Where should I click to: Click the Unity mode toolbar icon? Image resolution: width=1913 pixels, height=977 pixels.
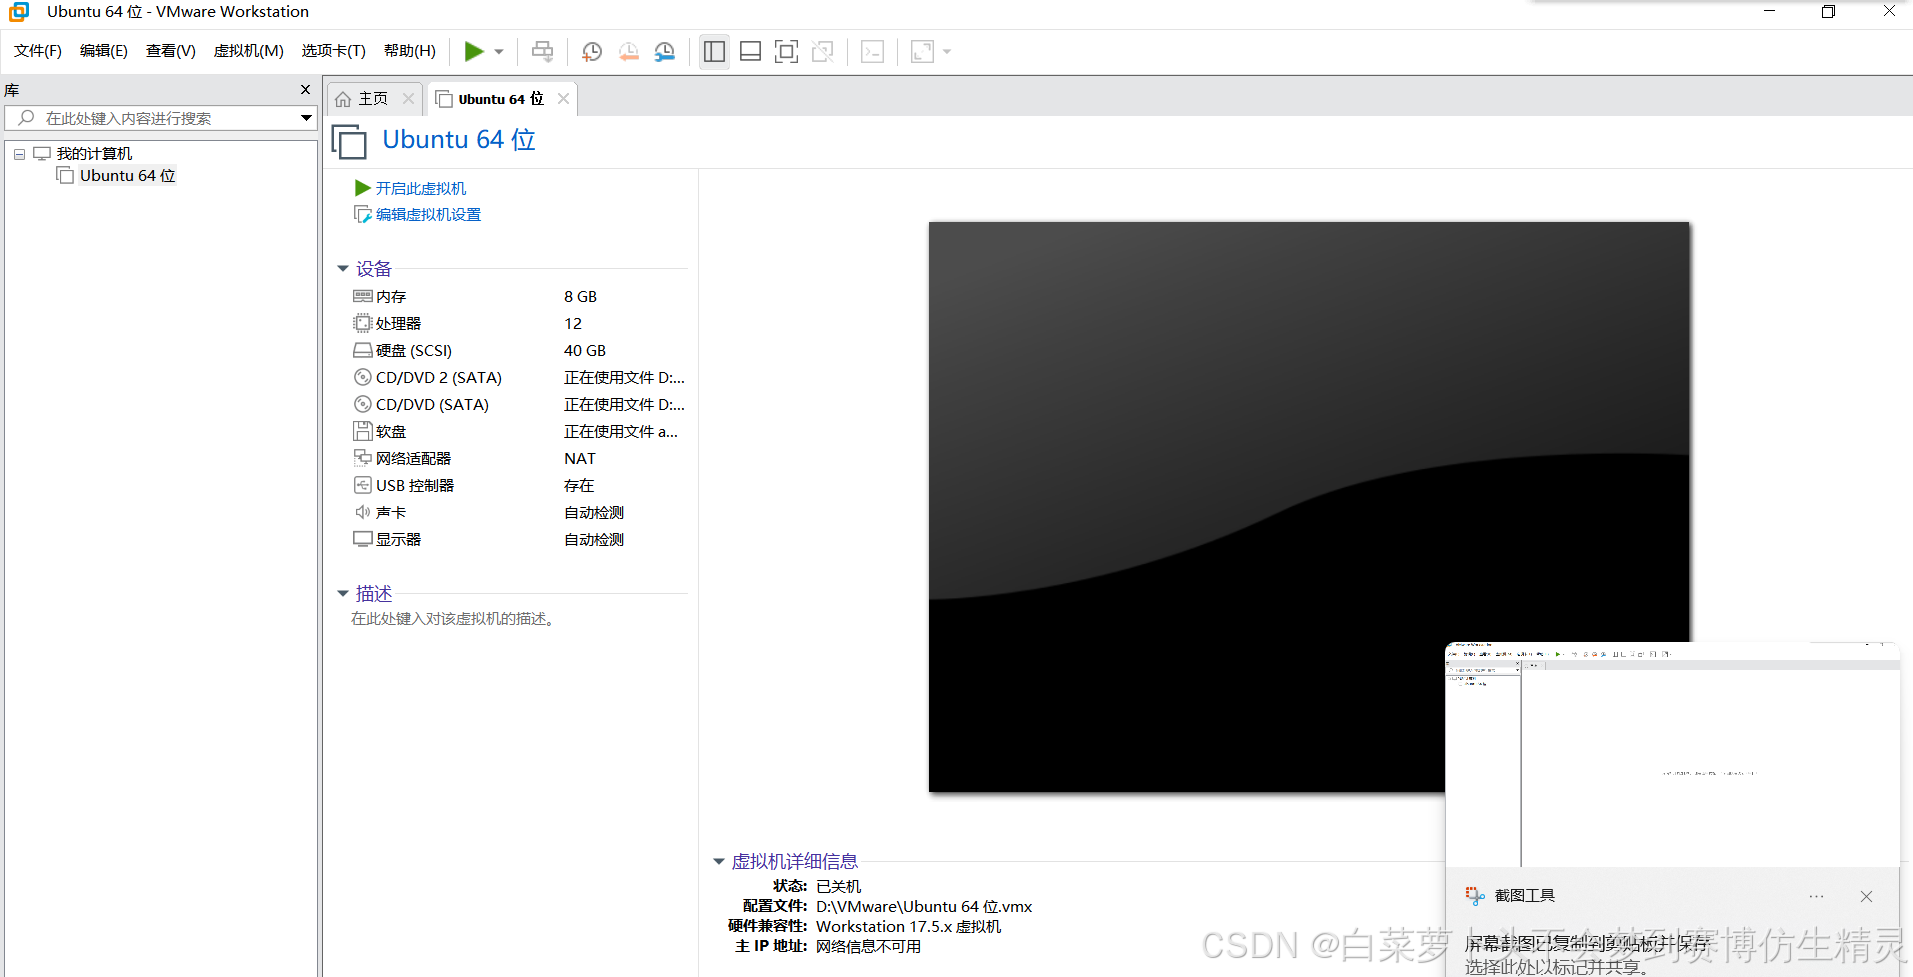(823, 51)
